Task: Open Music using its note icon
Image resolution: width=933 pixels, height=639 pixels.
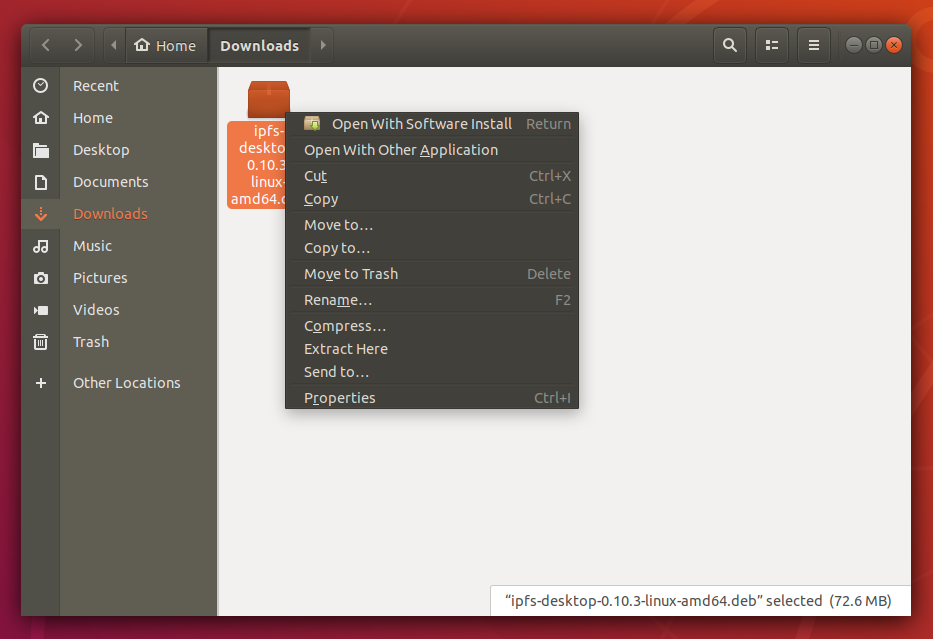Action: click(x=40, y=245)
